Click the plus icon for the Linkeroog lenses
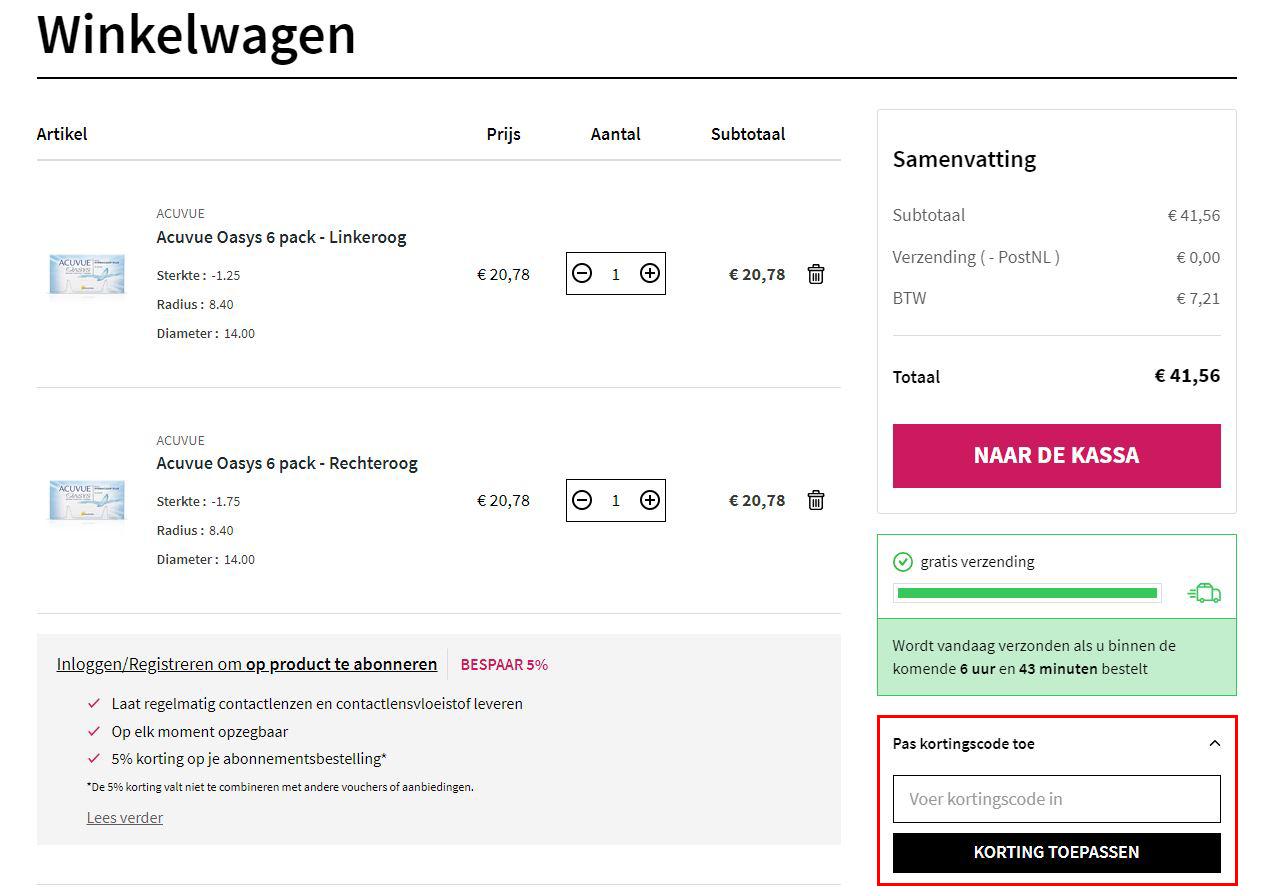The height and width of the screenshot is (896, 1286). pyautogui.click(x=649, y=273)
